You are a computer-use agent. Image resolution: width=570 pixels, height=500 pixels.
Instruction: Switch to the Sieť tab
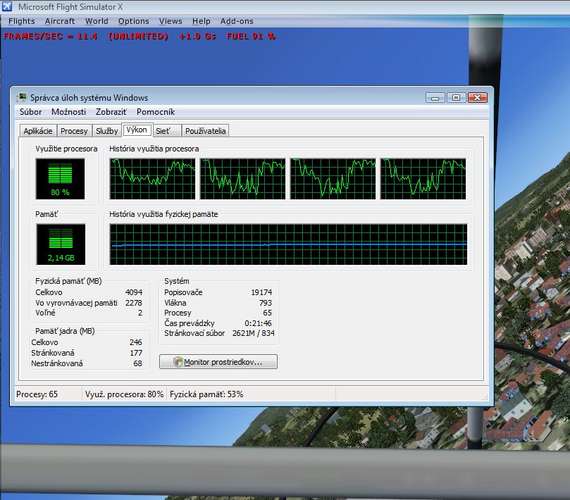[x=166, y=131]
